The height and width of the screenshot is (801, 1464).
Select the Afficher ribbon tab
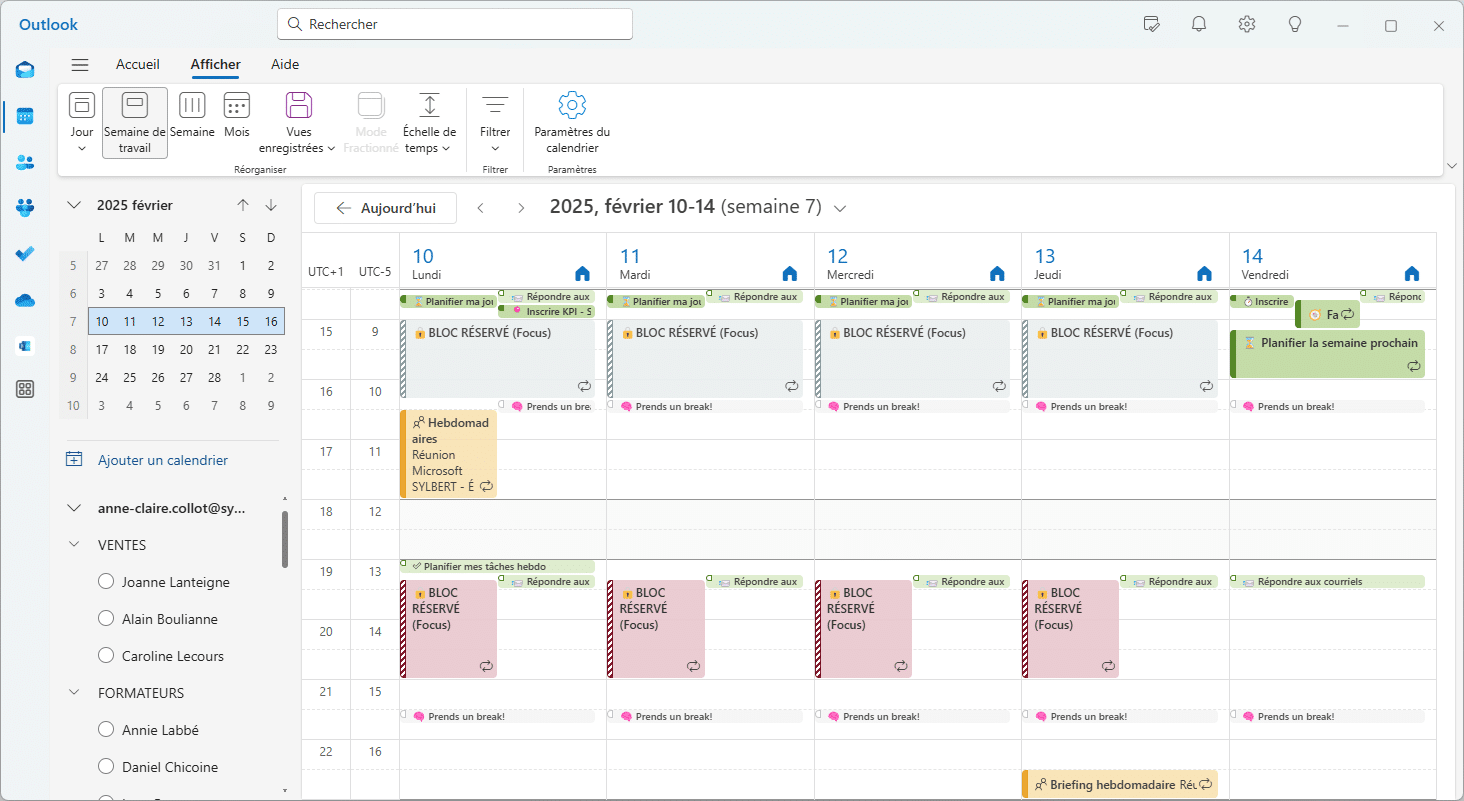(216, 65)
